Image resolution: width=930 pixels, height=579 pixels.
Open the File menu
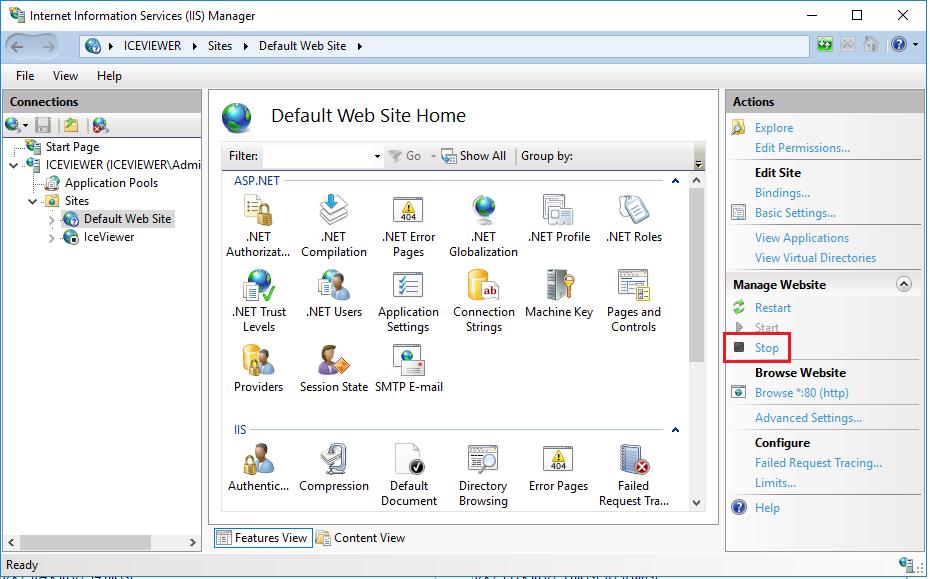click(25, 76)
